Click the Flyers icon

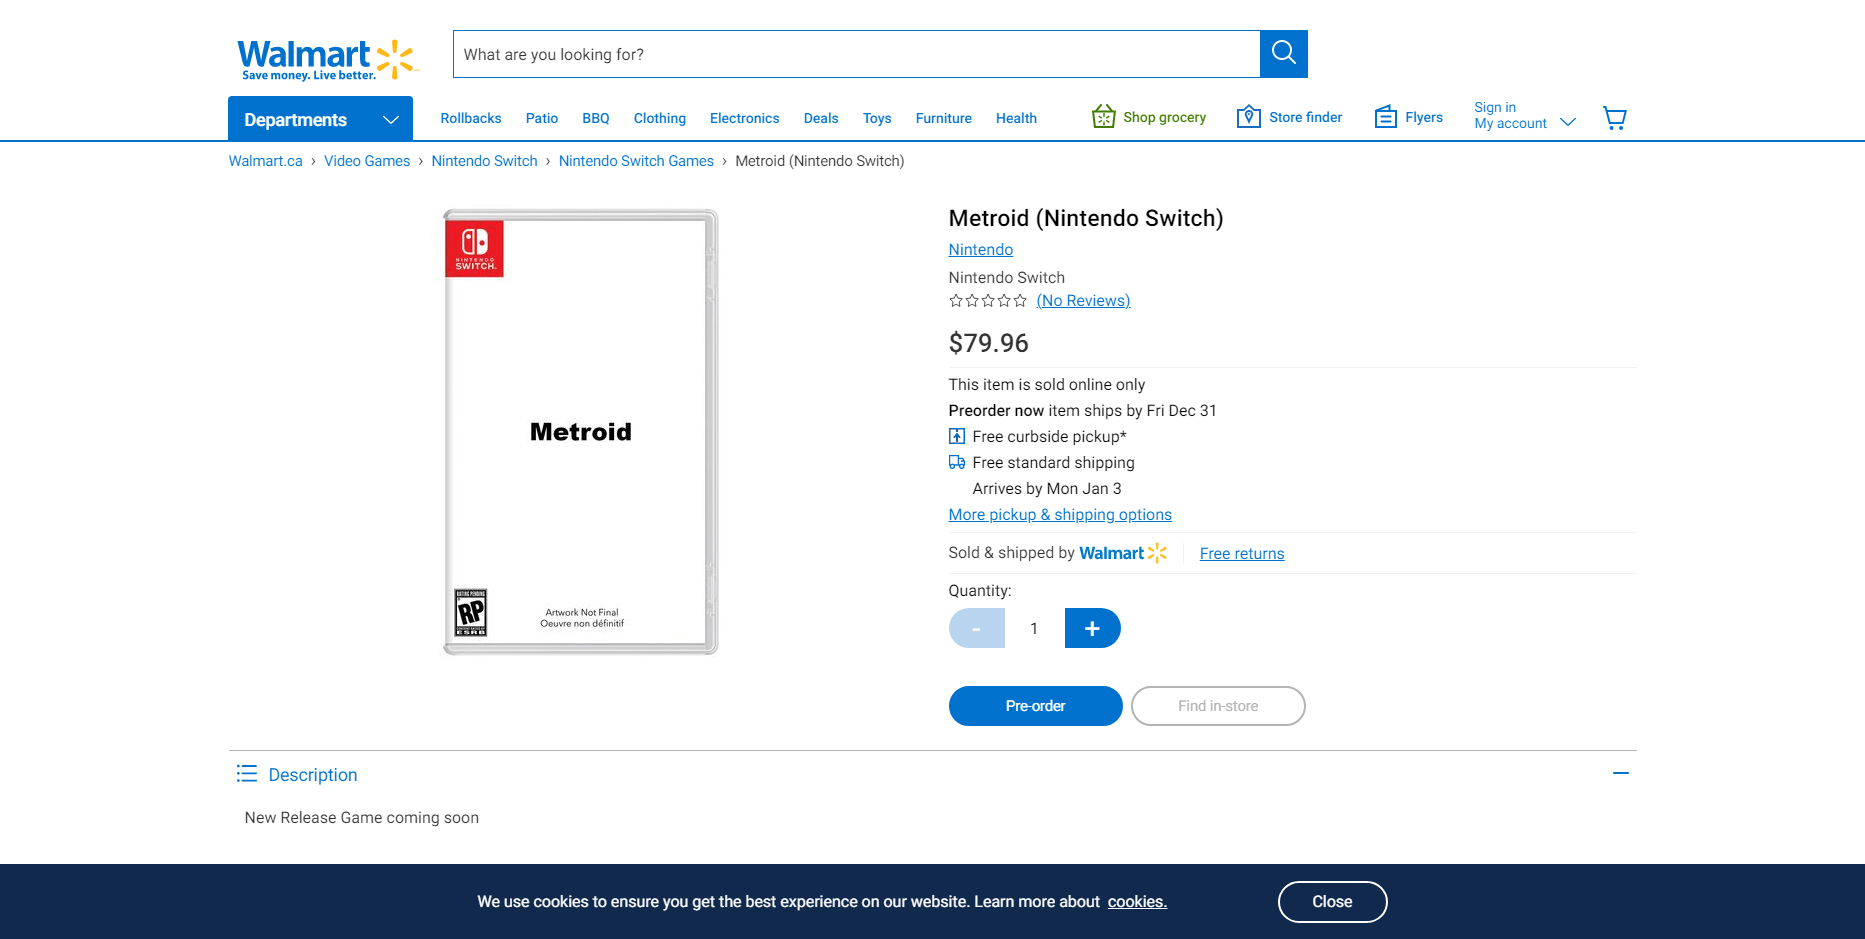tap(1385, 117)
